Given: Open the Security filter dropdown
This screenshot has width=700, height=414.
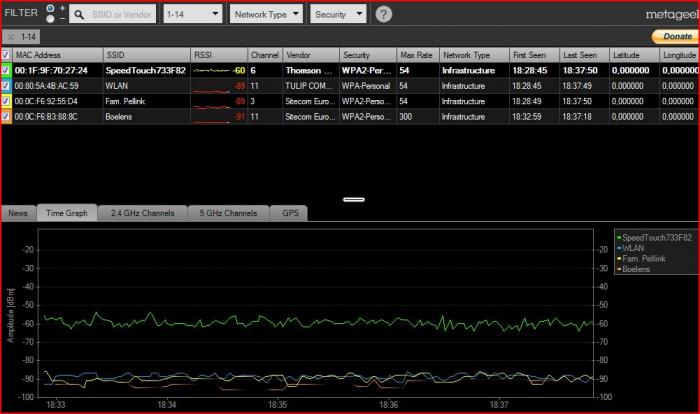Looking at the screenshot, I should click(x=338, y=14).
